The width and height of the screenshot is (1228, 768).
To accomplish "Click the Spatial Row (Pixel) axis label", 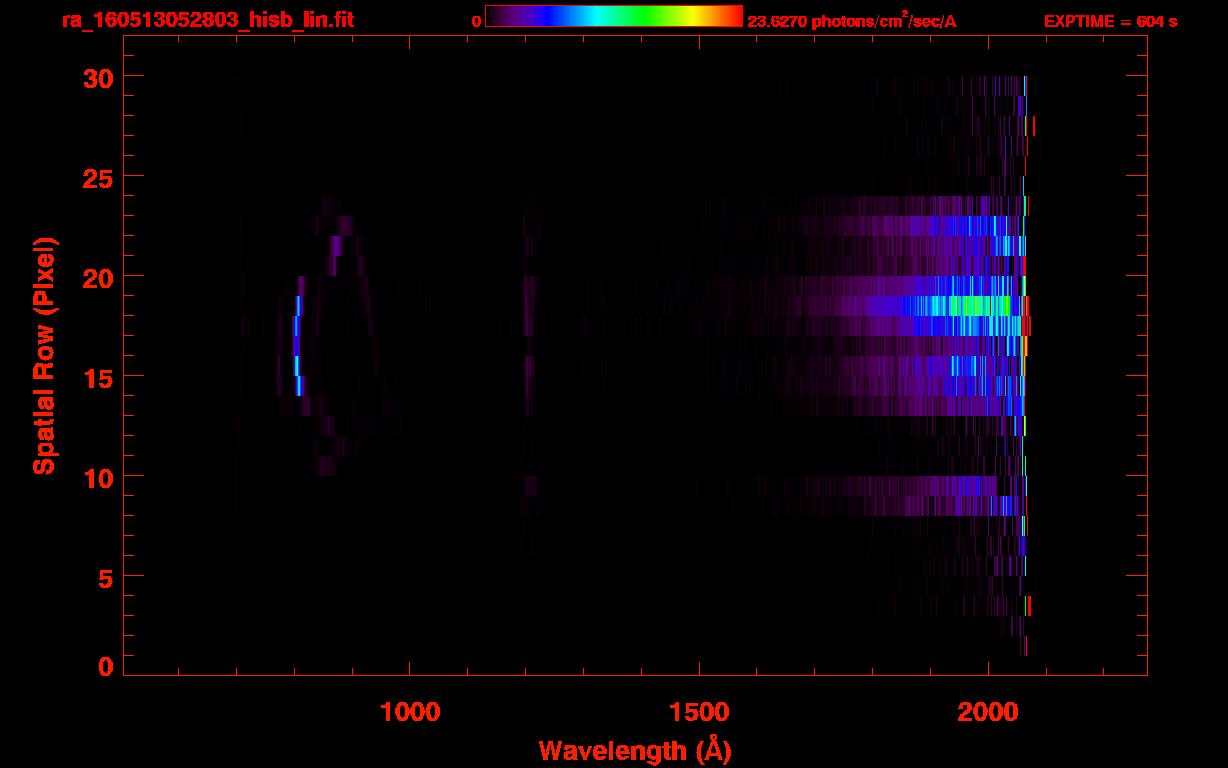I will [x=43, y=355].
